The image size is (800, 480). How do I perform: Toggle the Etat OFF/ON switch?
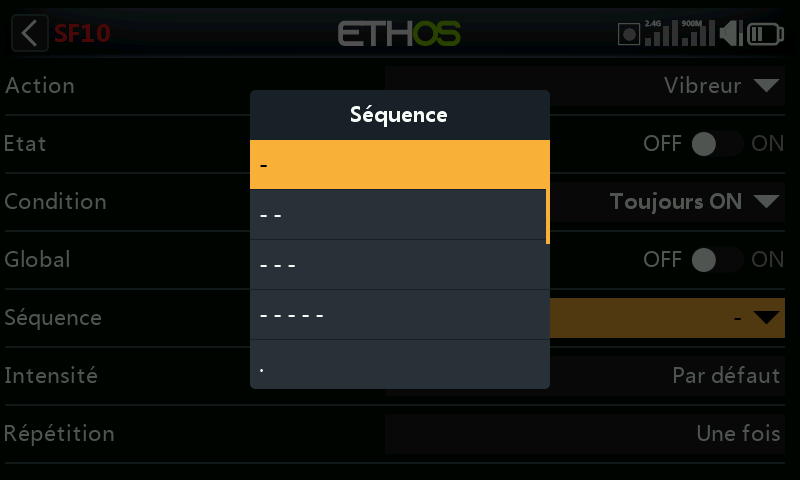click(717, 144)
